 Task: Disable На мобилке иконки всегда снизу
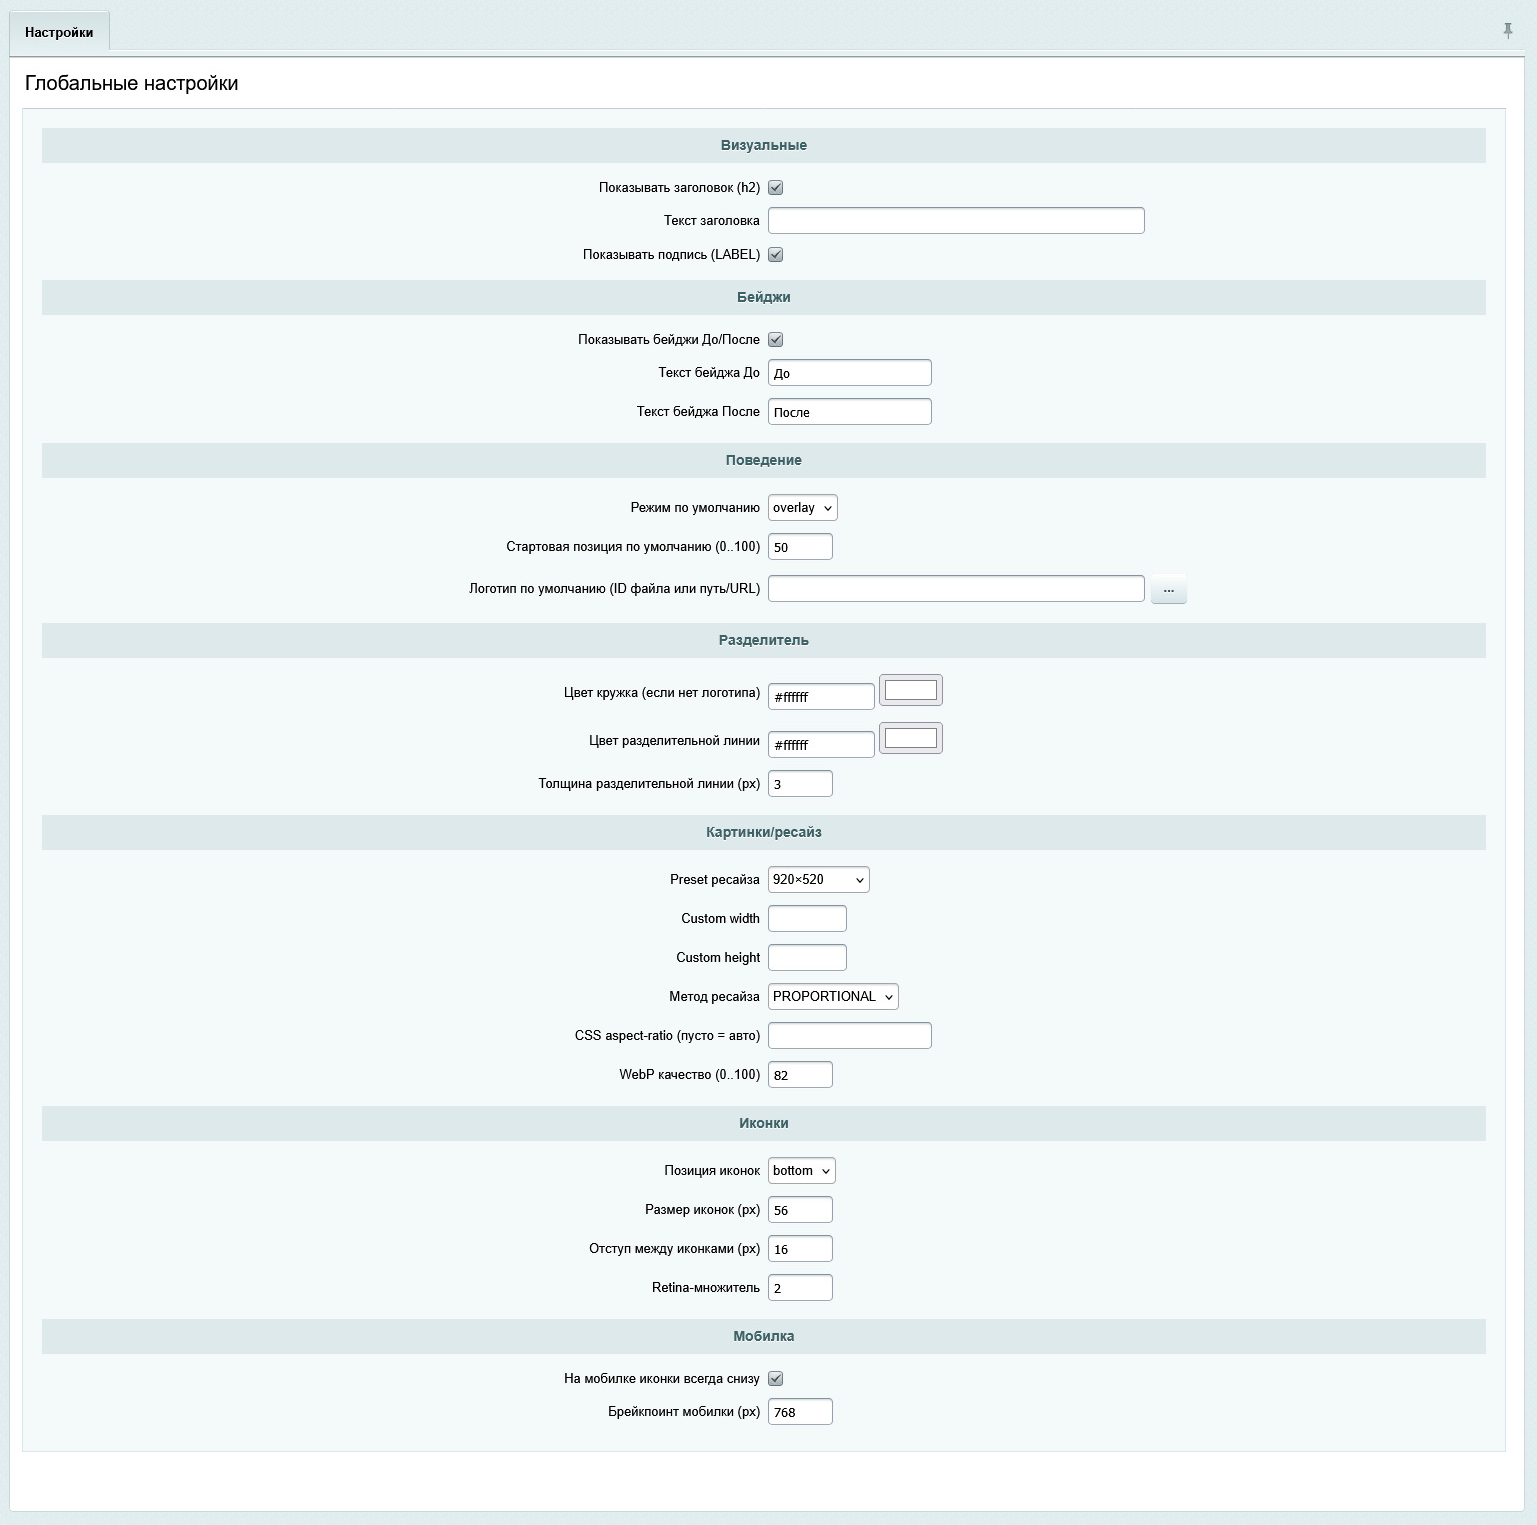775,1379
